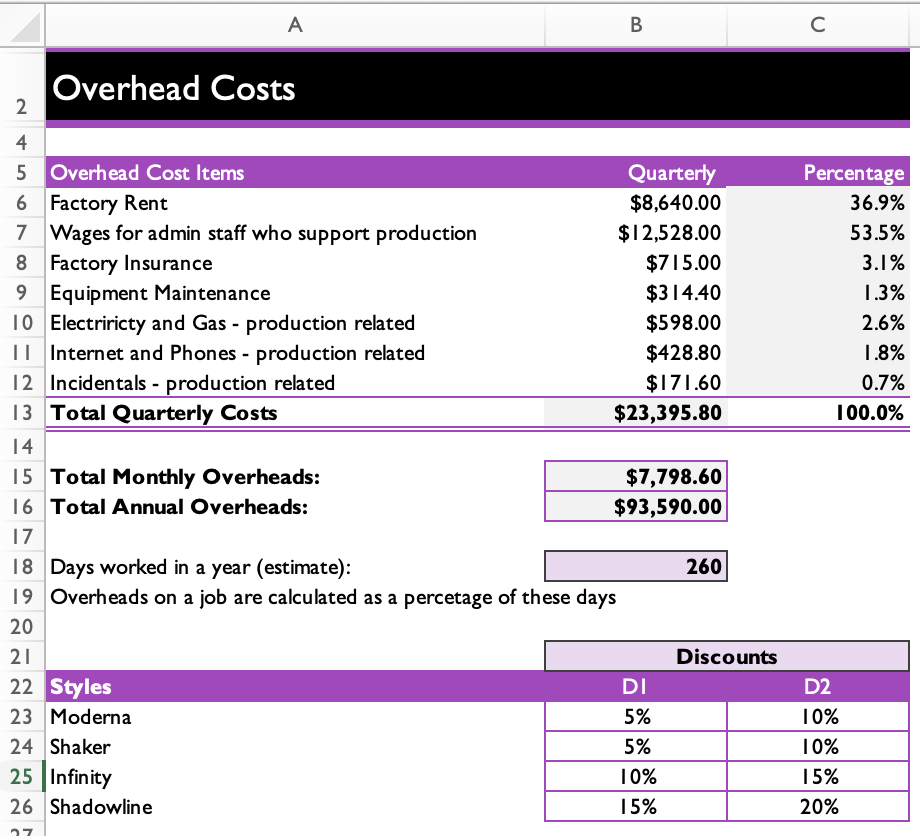Viewport: 920px width, 836px height.
Task: Select the 2.6% cell
Action: 818,323
